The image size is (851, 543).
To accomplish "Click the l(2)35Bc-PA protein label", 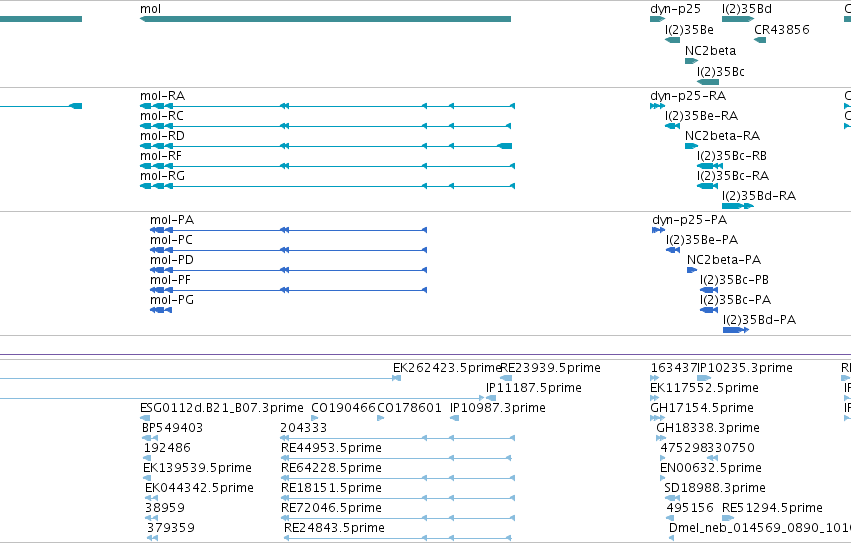I will tap(735, 300).
